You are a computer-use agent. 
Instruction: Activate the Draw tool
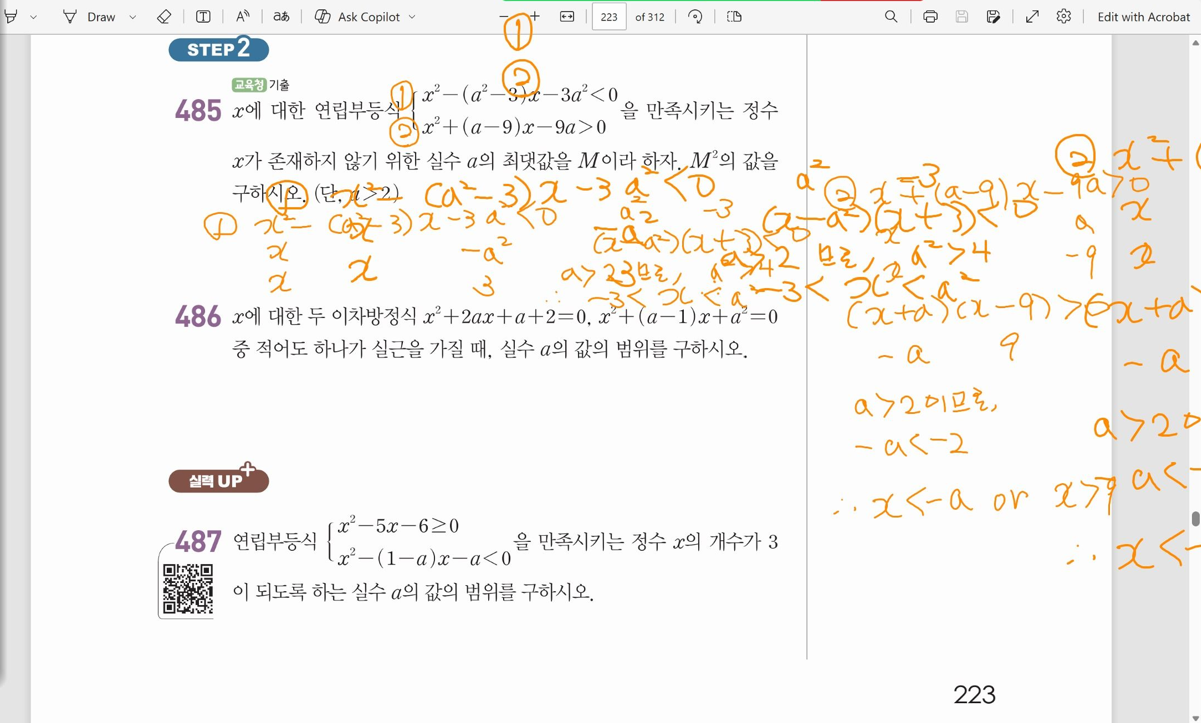pos(90,17)
